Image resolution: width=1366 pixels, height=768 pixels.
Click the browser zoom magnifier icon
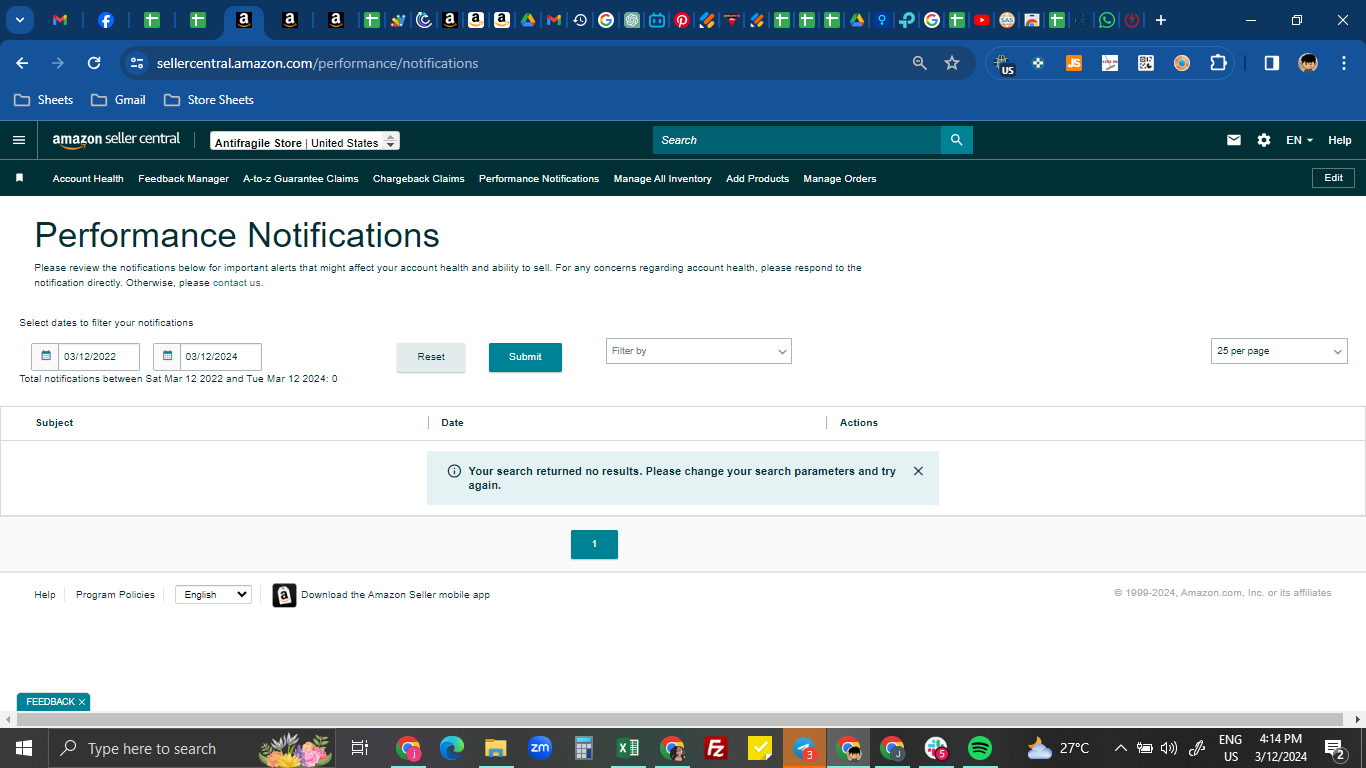pyautogui.click(x=920, y=63)
